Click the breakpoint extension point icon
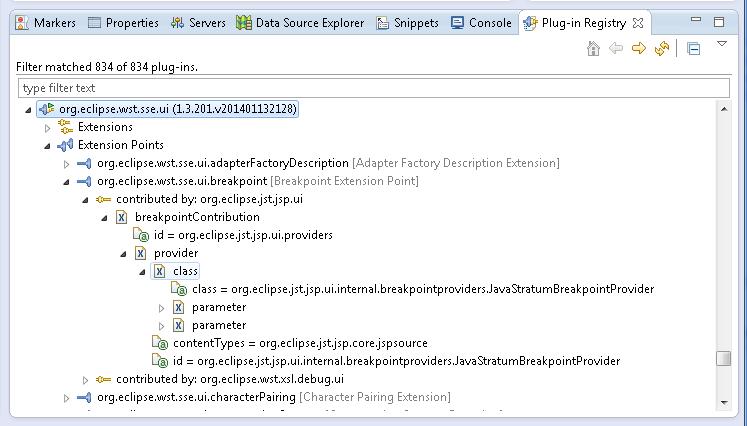Screen dimensions: 747x426 pos(84,181)
